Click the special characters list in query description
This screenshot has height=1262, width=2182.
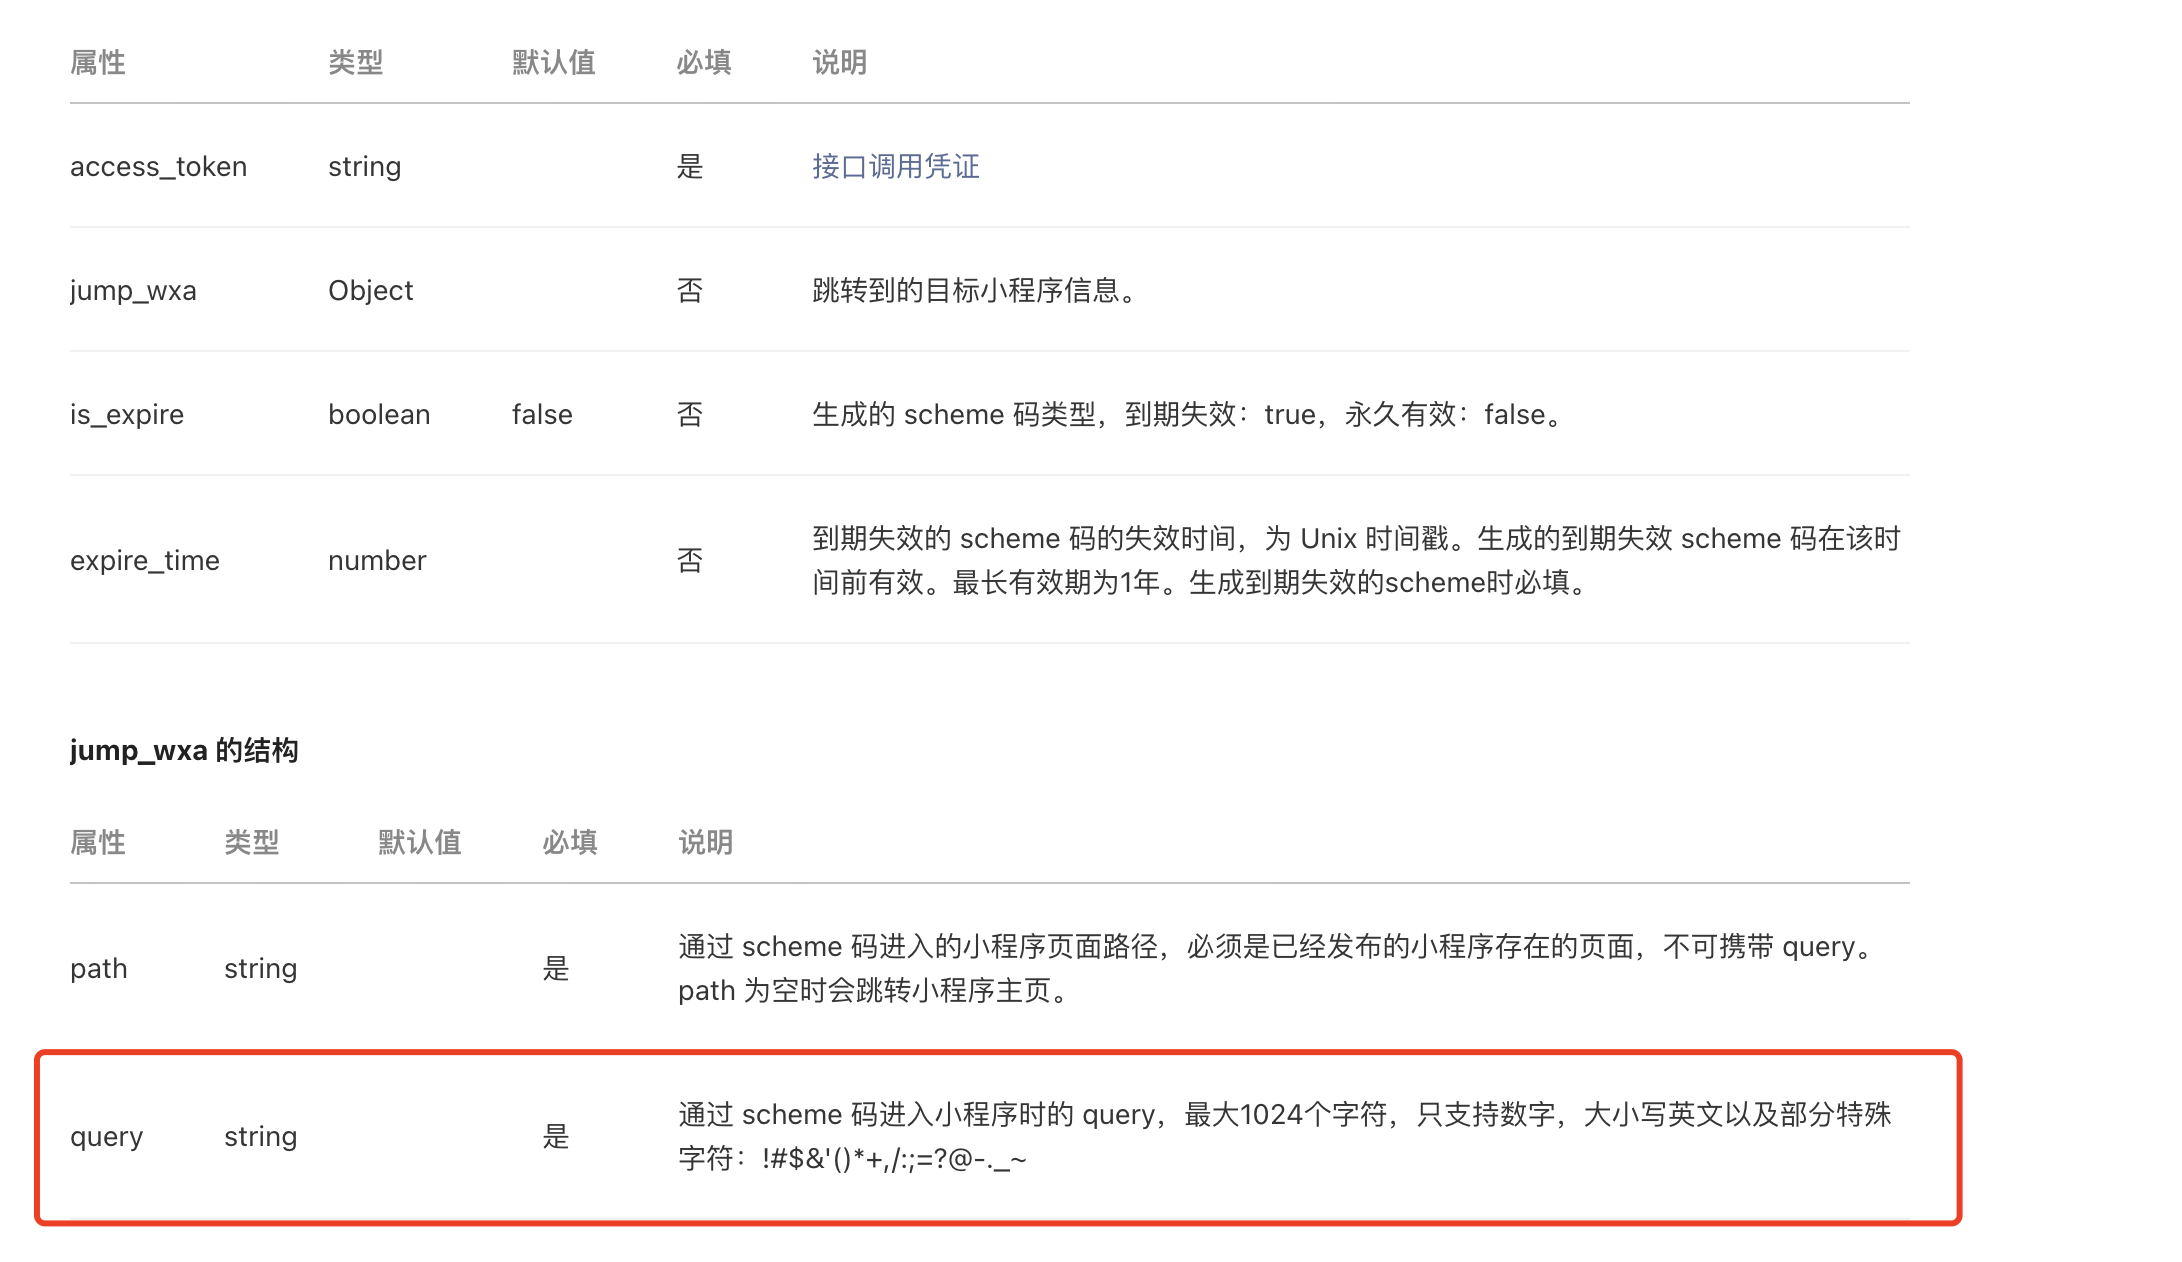click(x=894, y=1159)
